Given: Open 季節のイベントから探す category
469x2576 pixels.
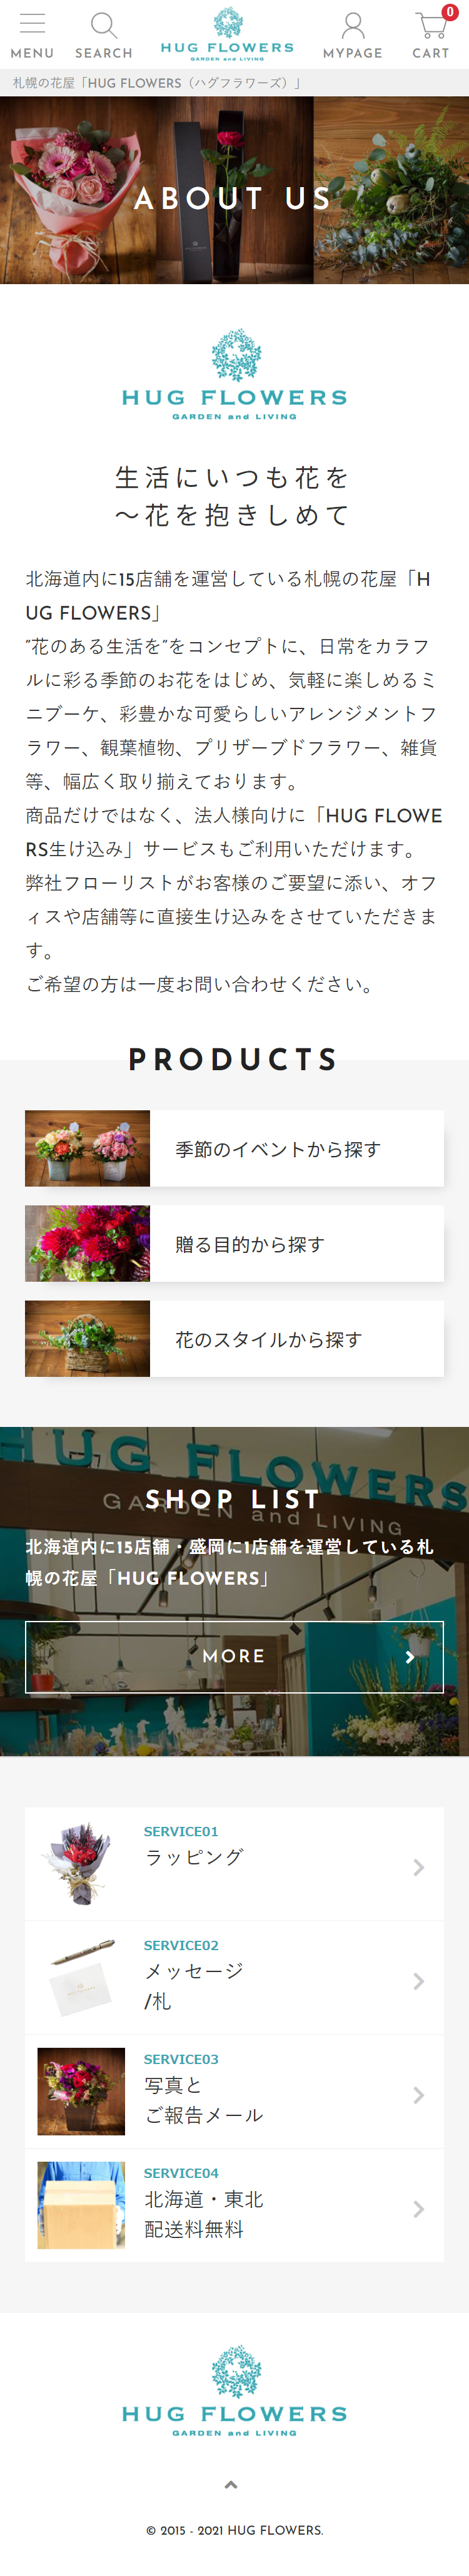Looking at the screenshot, I should tap(234, 1148).
